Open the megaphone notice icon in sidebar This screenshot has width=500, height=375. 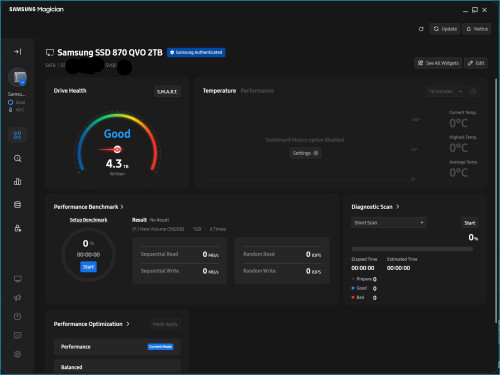(x=17, y=298)
